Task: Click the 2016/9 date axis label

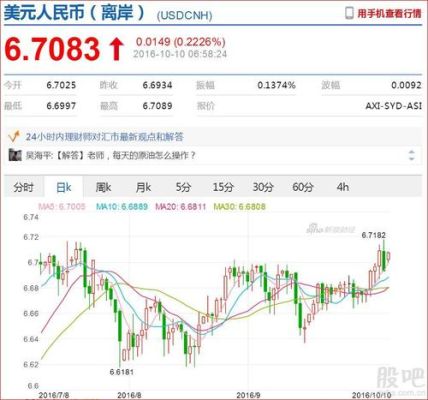Action: 248,395
